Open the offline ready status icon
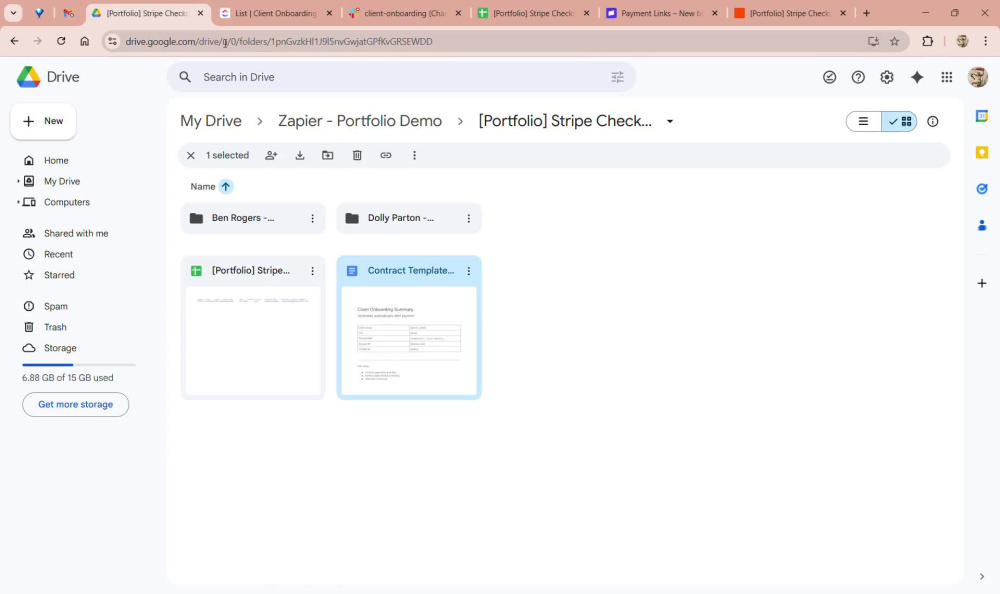The image size is (1000, 594). [x=829, y=77]
